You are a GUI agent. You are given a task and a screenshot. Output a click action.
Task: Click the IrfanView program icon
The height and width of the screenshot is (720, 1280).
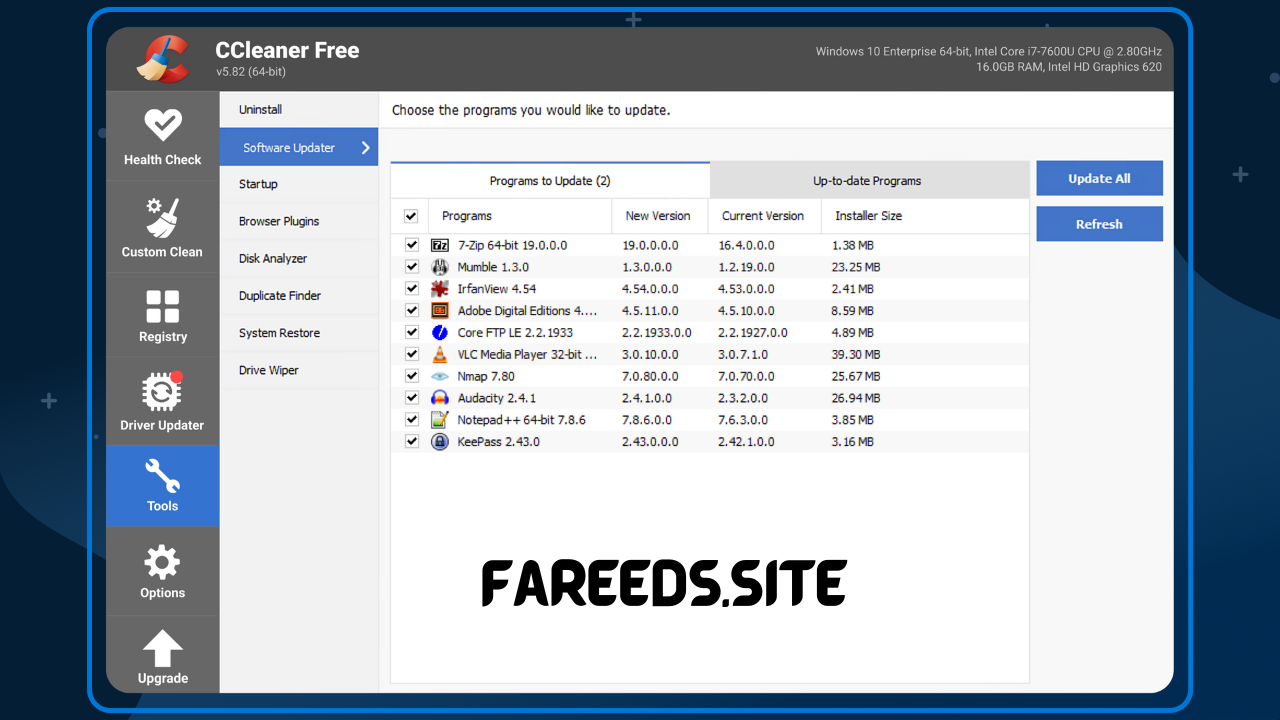click(440, 289)
